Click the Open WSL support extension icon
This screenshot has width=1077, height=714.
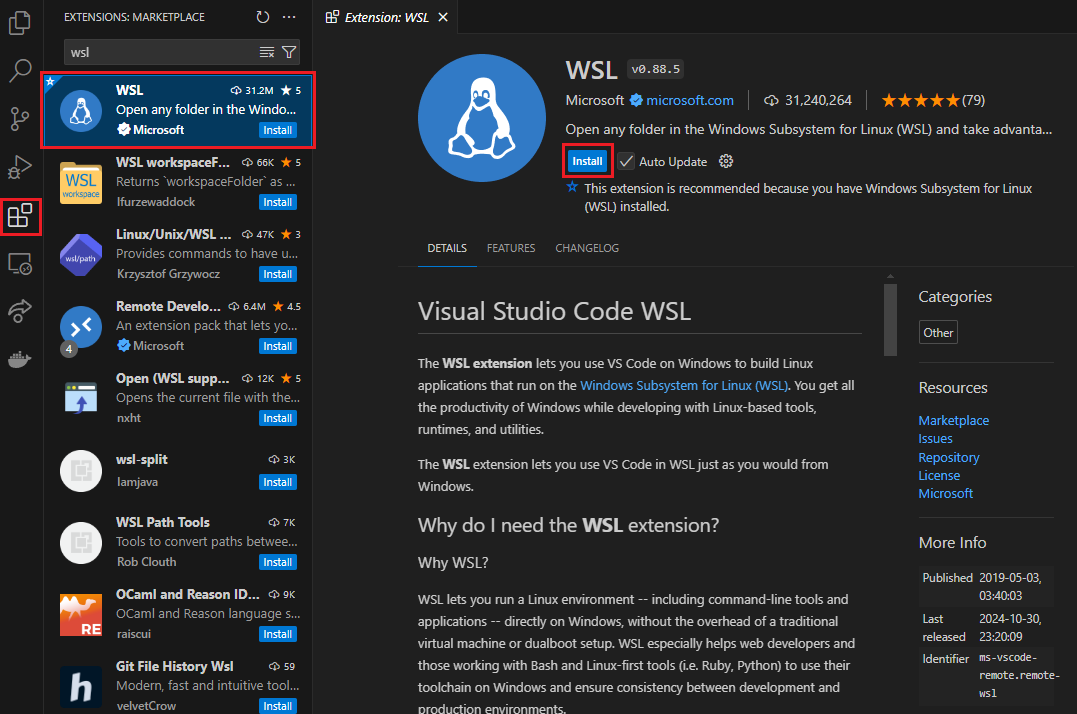(x=81, y=399)
